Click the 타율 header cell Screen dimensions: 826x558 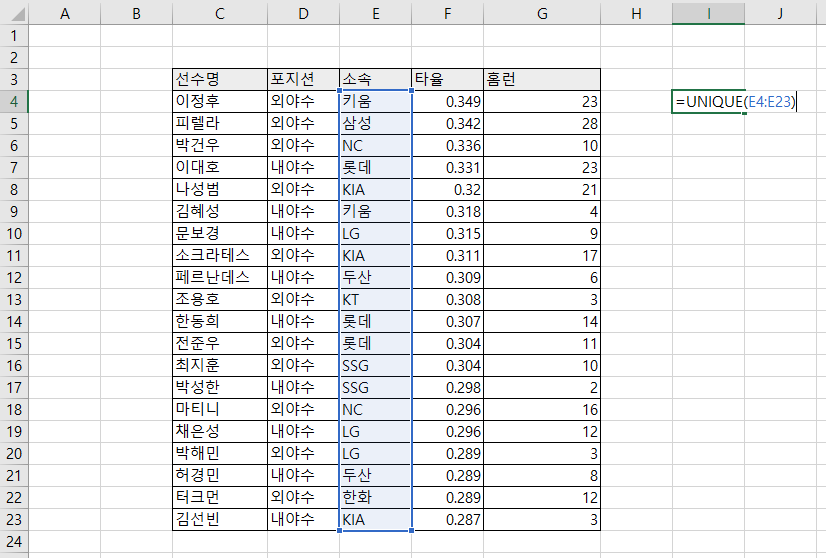pos(447,80)
